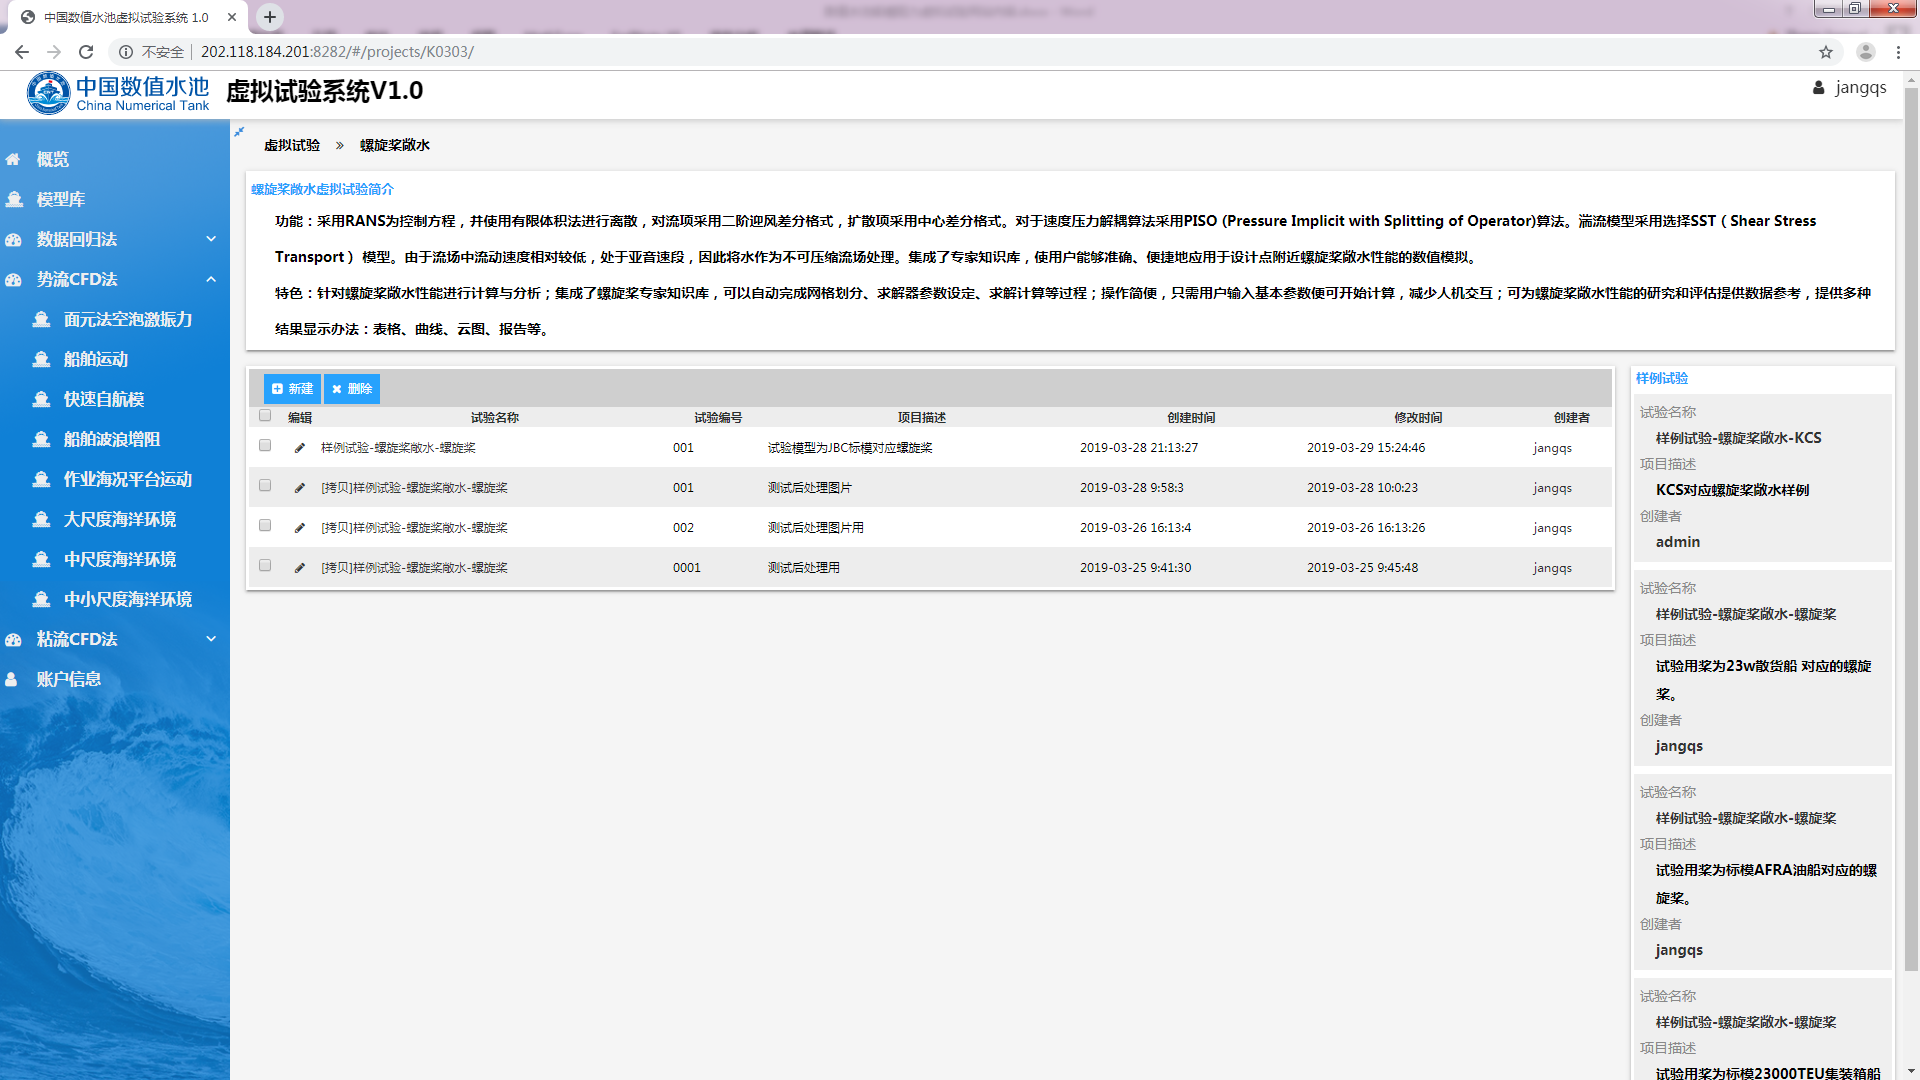
Task: Reload the page using browser refresh icon
Action: click(86, 52)
